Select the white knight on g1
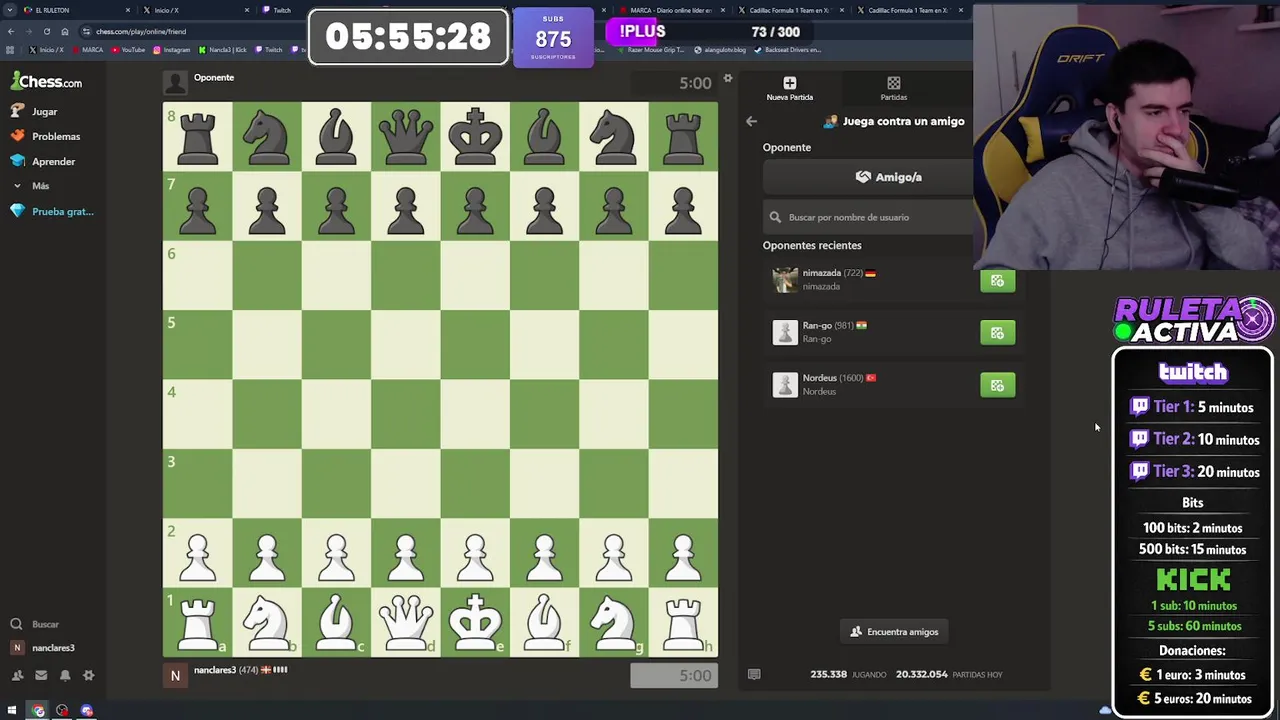Image resolution: width=1280 pixels, height=720 pixels. [614, 622]
